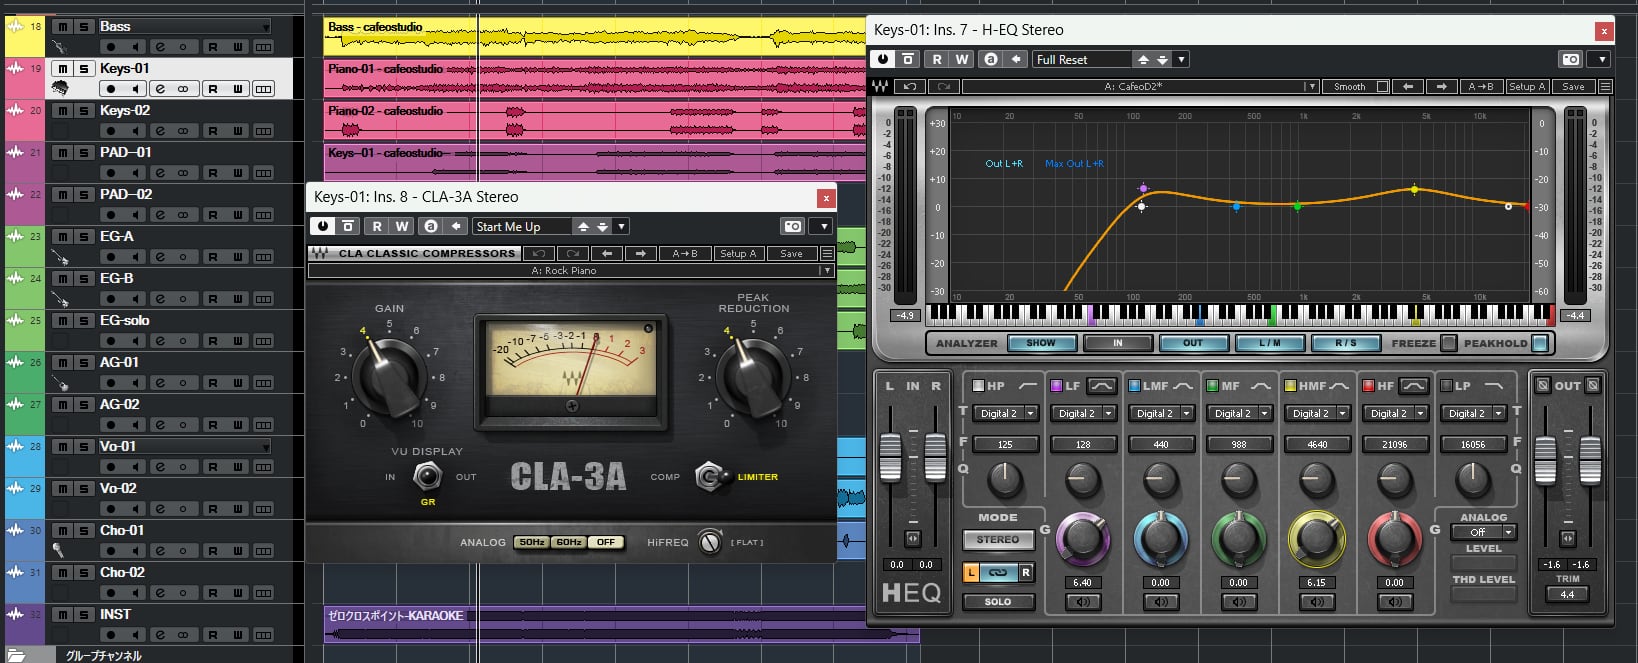Open the Start Me Up preset dropdown
Screen dimensions: 1638x663
click(x=621, y=227)
